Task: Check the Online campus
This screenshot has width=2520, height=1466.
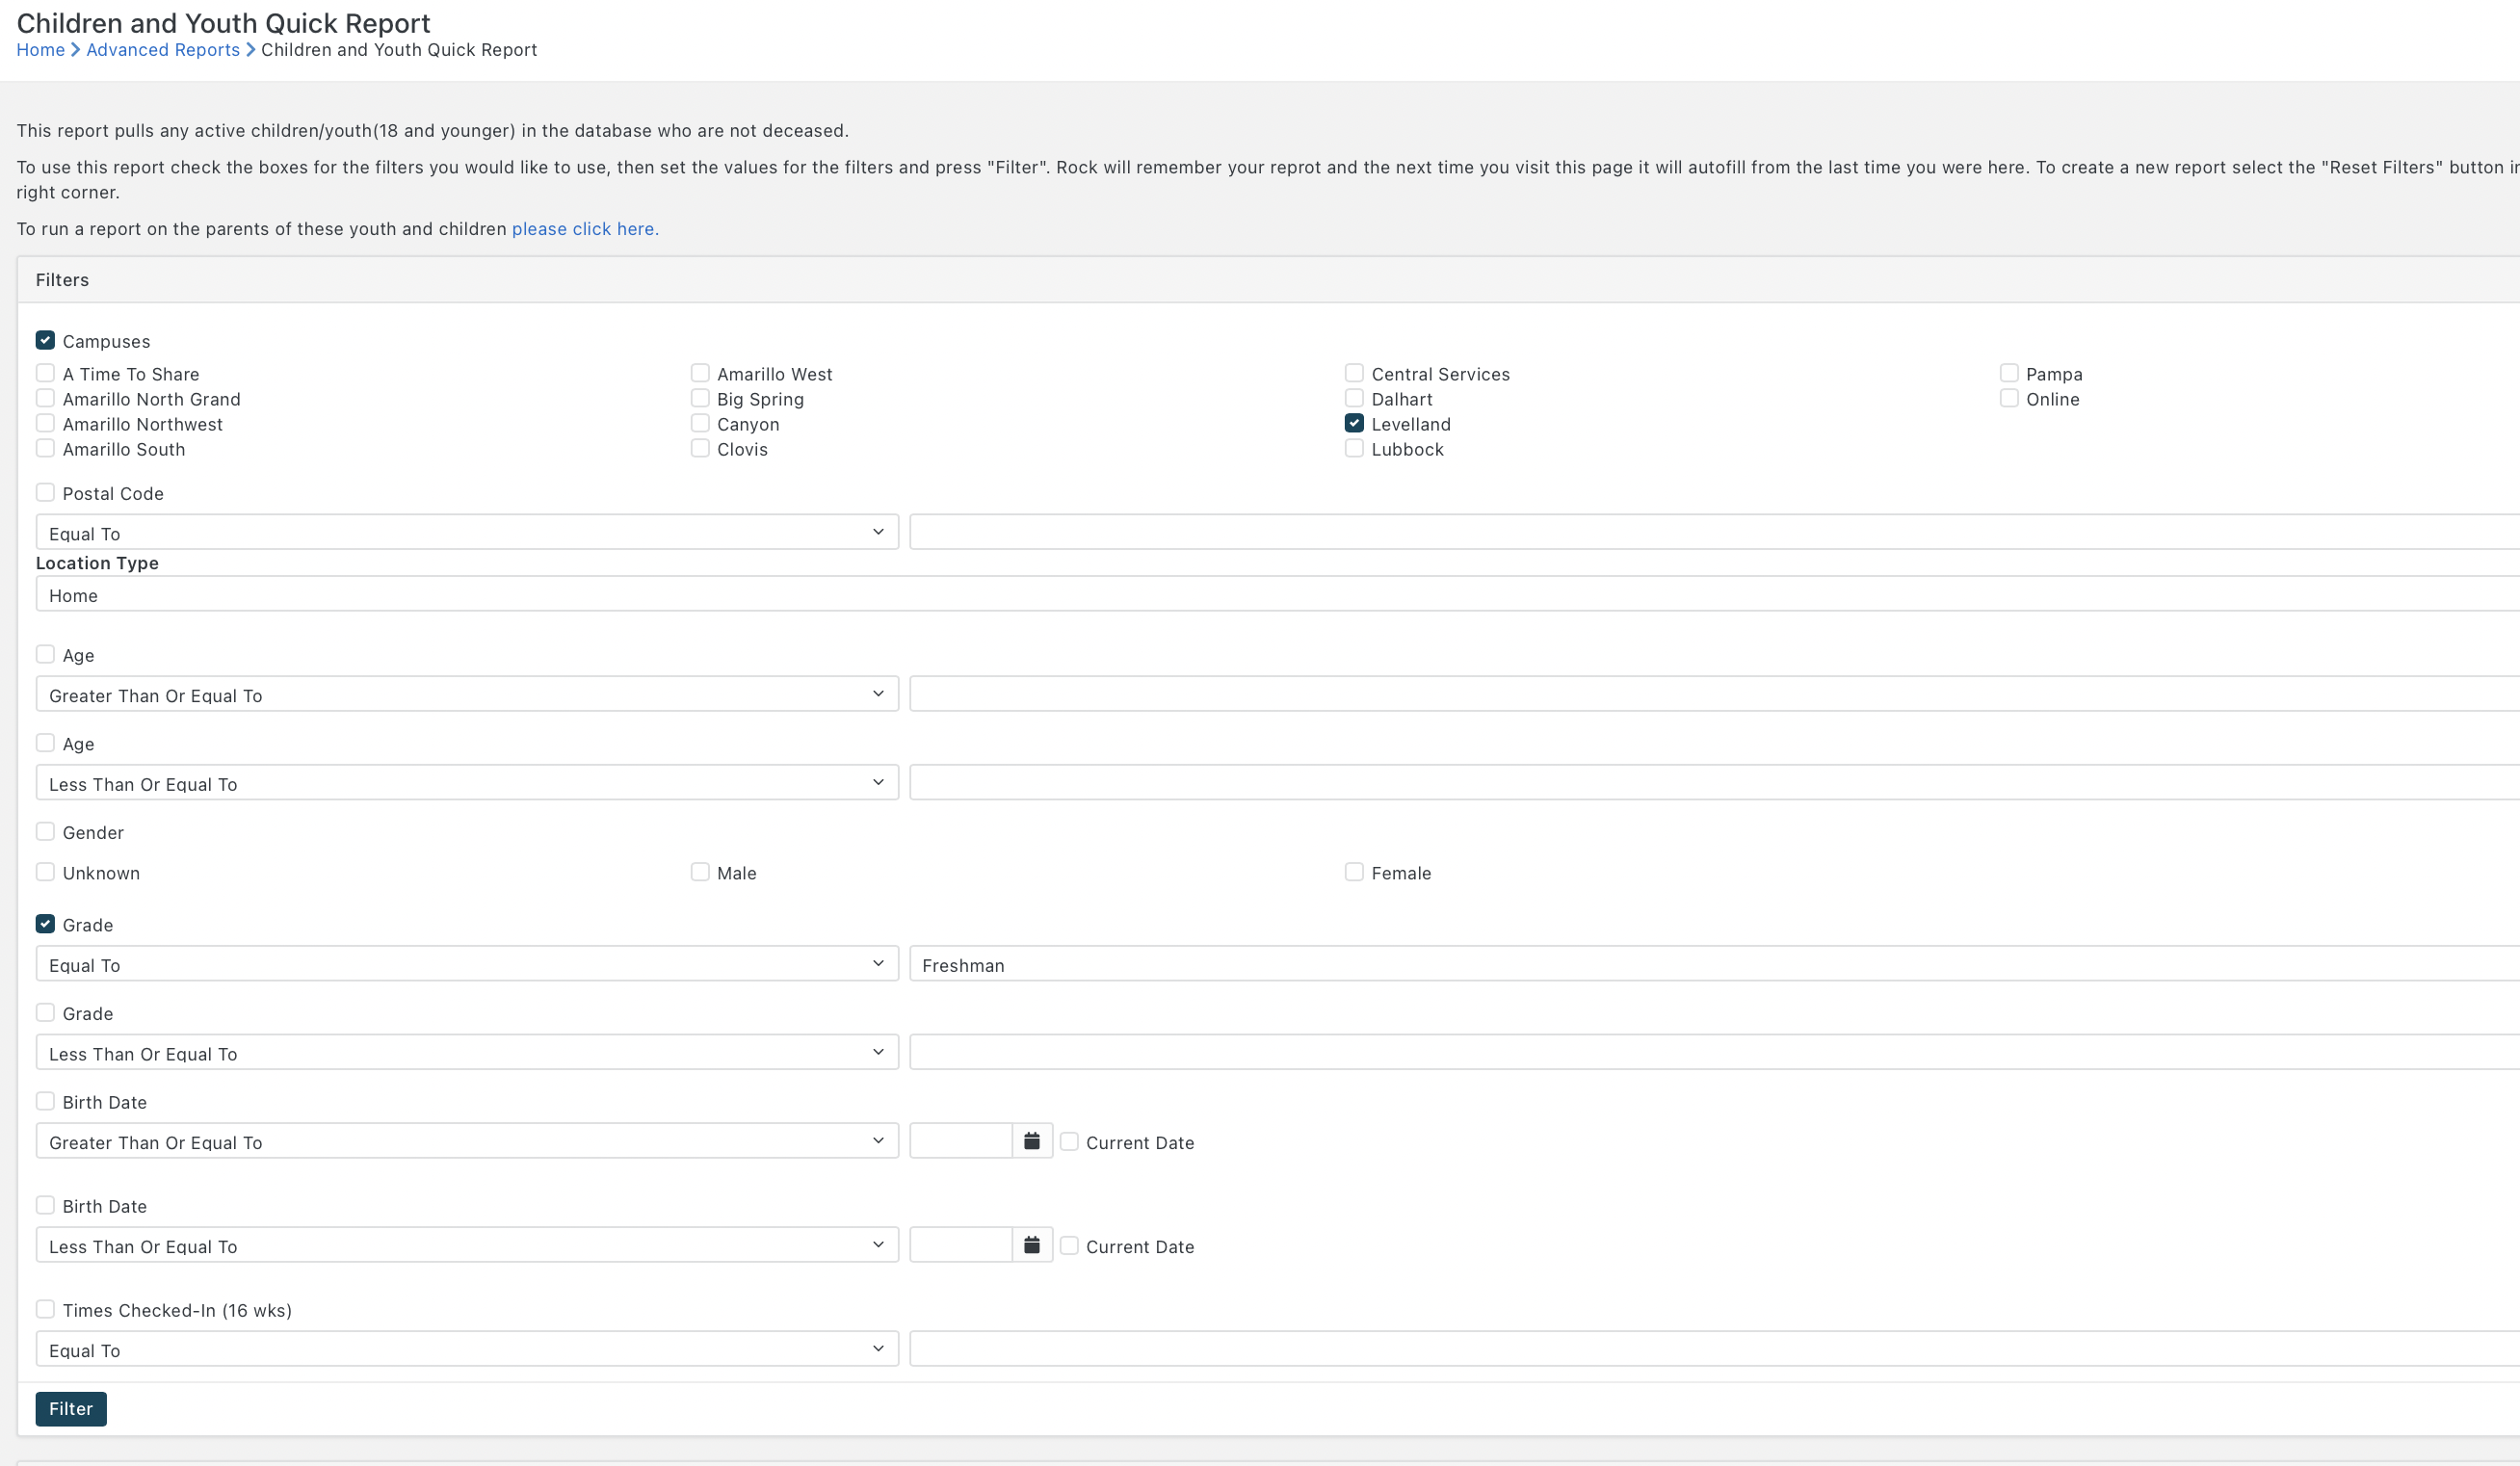Action: [x=2009, y=398]
